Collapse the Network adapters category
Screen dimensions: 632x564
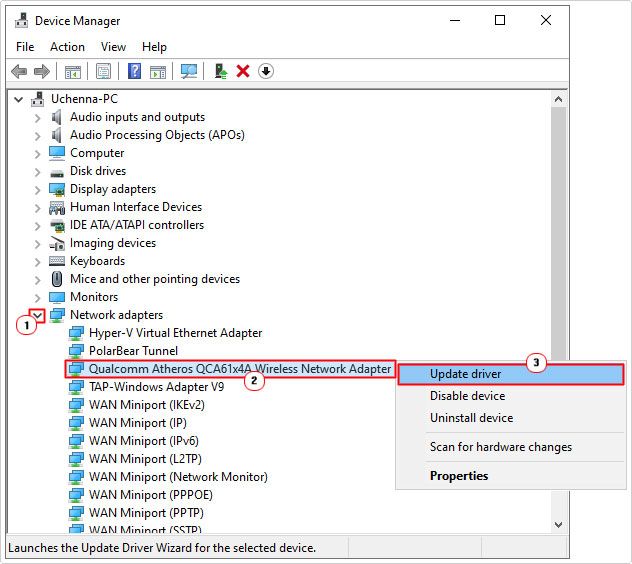(37, 315)
